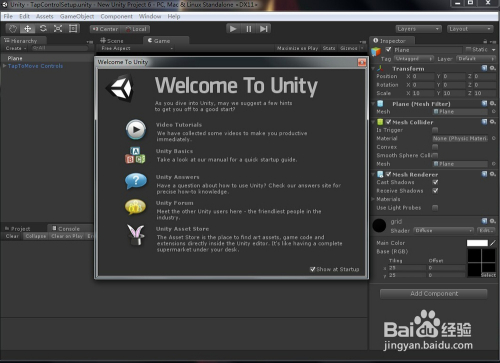Toggle the Console Collapse button
The height and width of the screenshot is (363, 500).
36,236
